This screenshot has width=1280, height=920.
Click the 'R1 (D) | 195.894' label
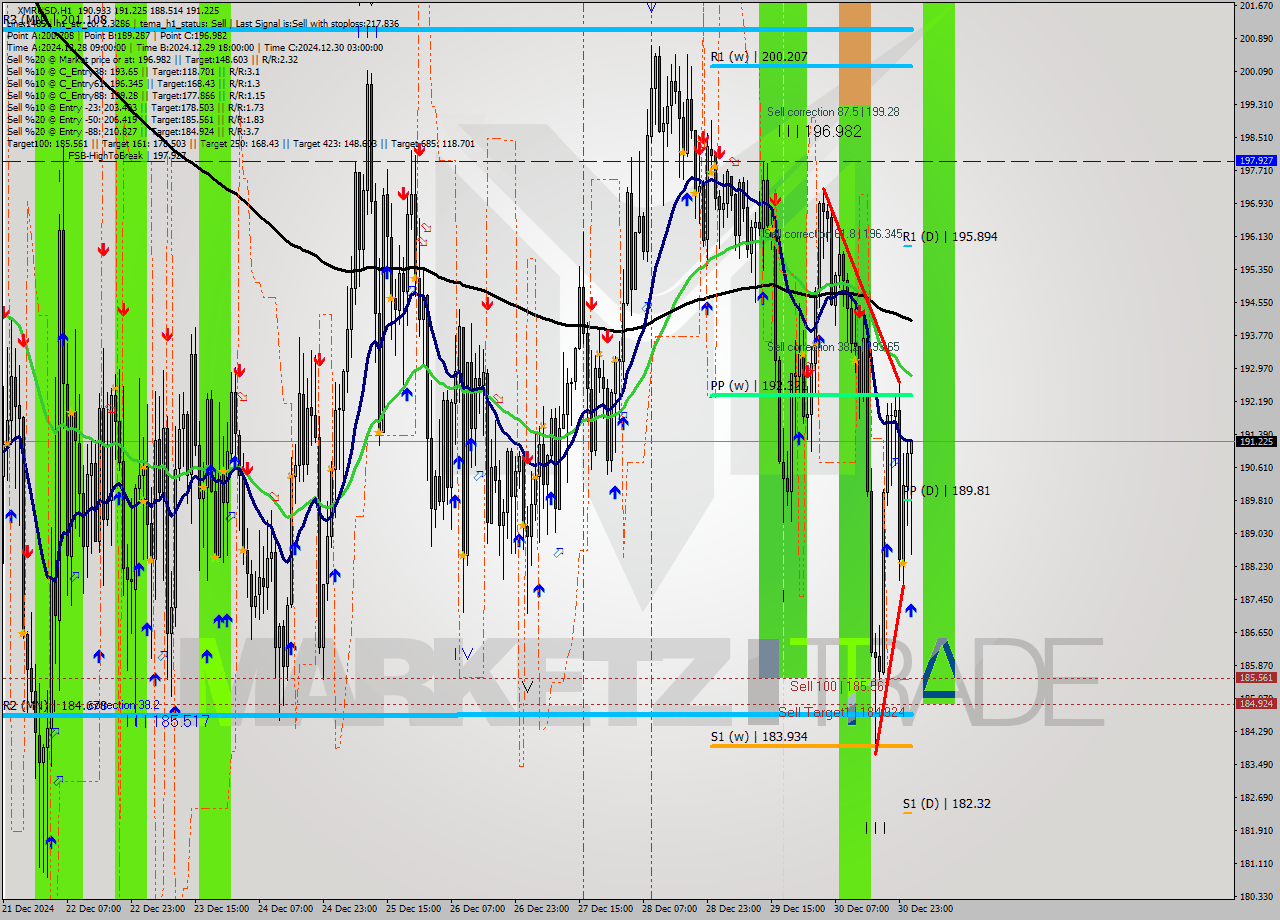click(x=950, y=237)
